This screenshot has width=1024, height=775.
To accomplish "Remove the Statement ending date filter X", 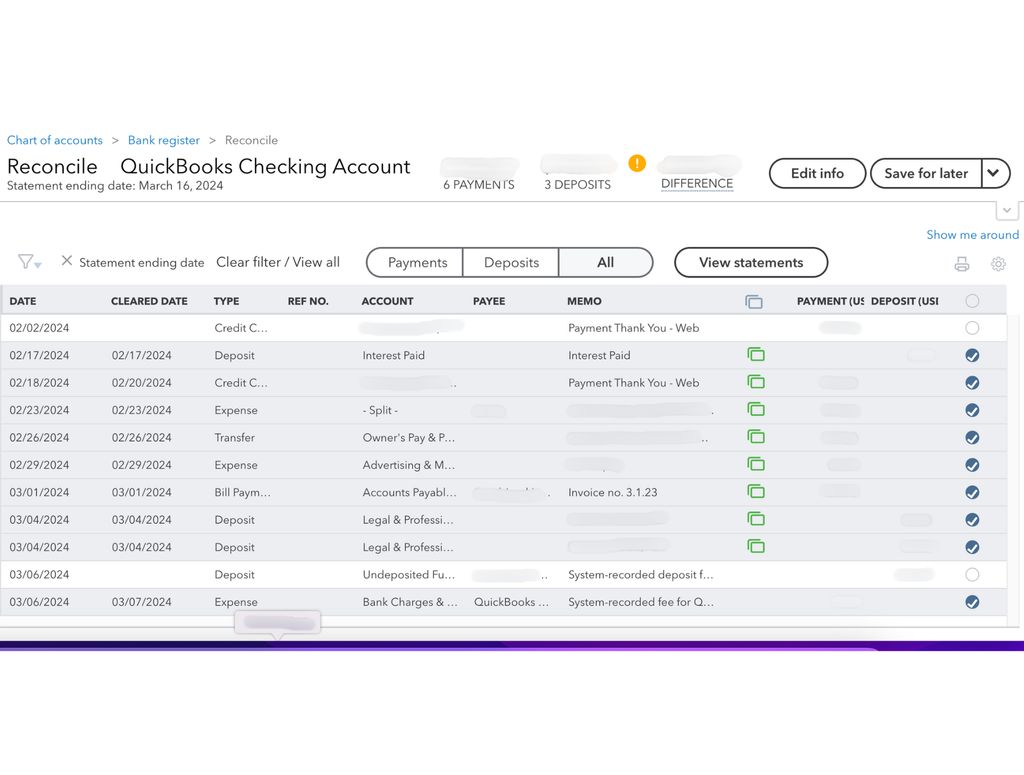I will point(67,261).
